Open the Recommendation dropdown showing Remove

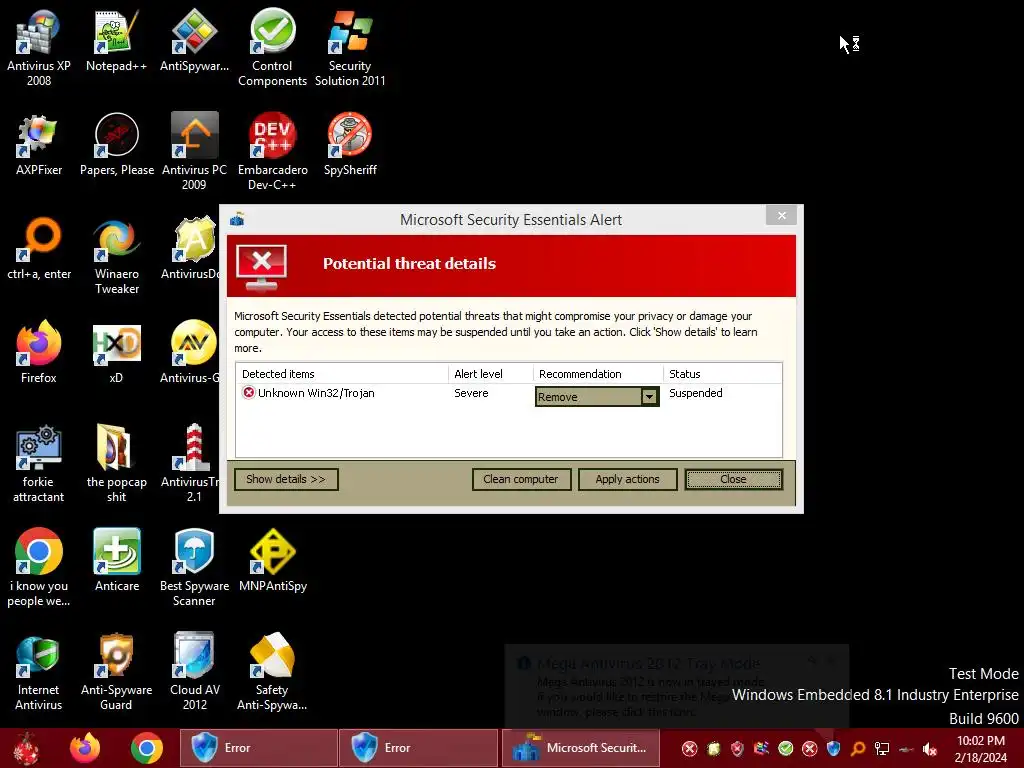[x=597, y=396]
